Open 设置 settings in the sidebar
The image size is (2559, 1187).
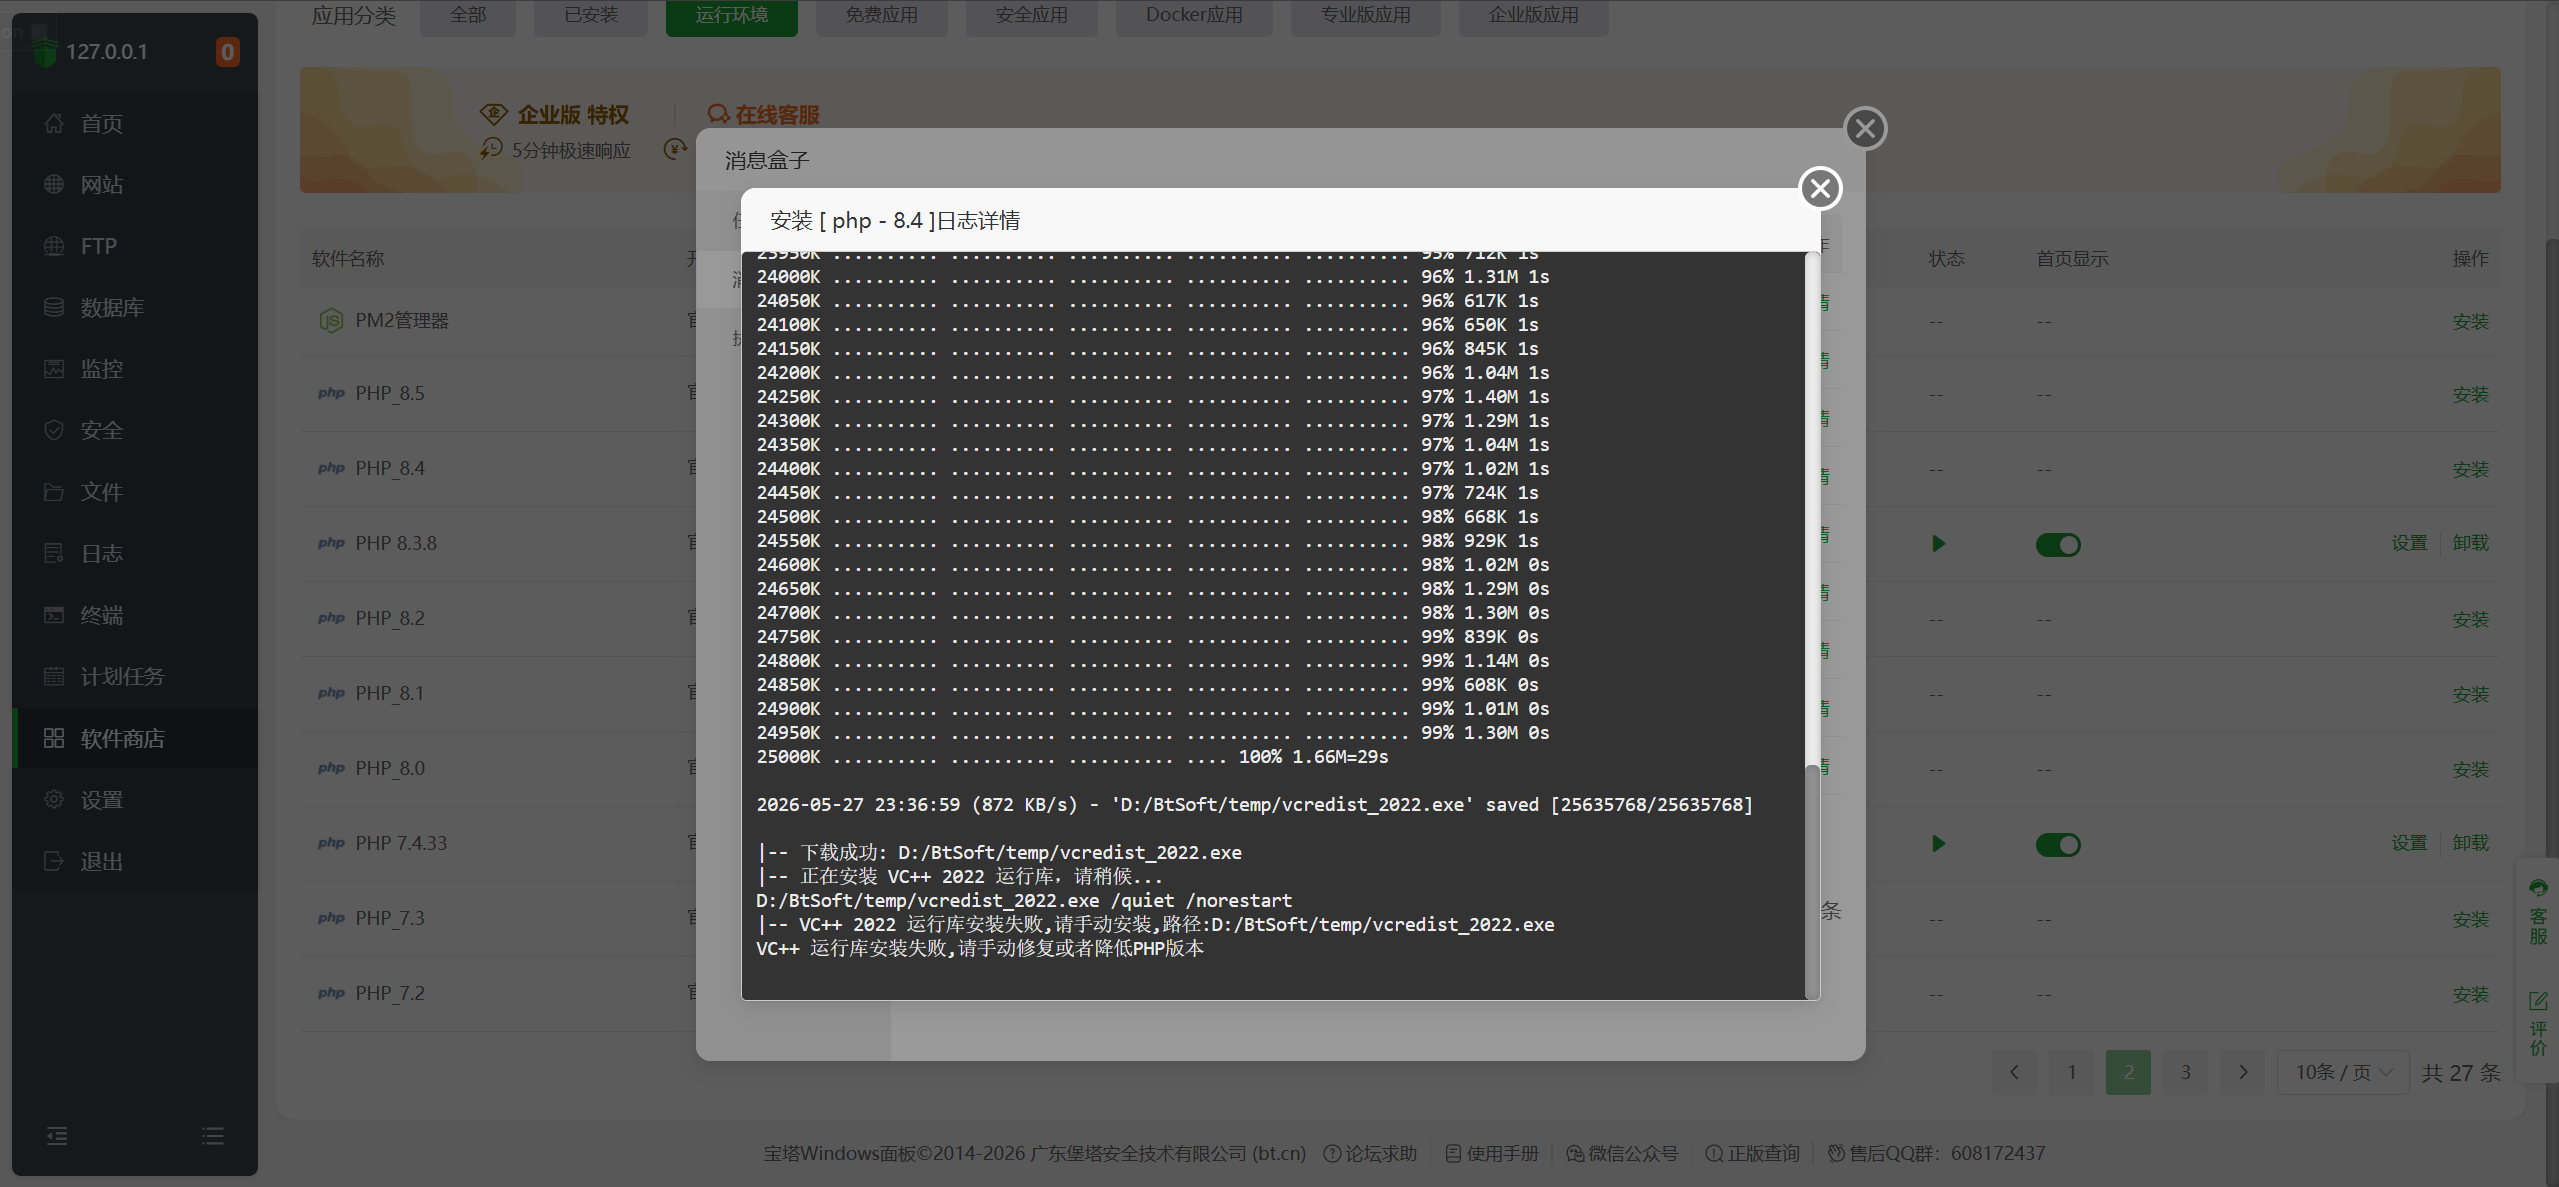tap(135, 800)
